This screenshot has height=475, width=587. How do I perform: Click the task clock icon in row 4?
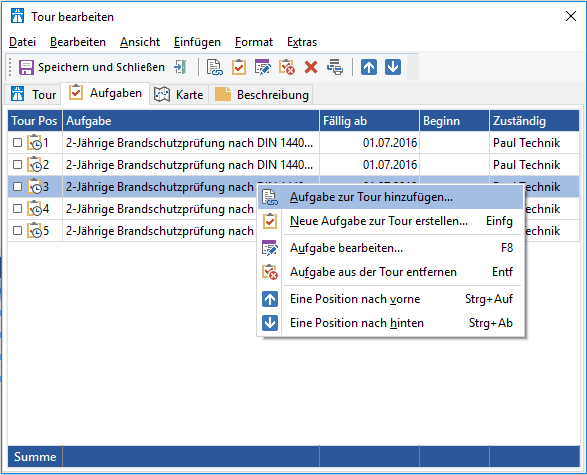click(34, 208)
